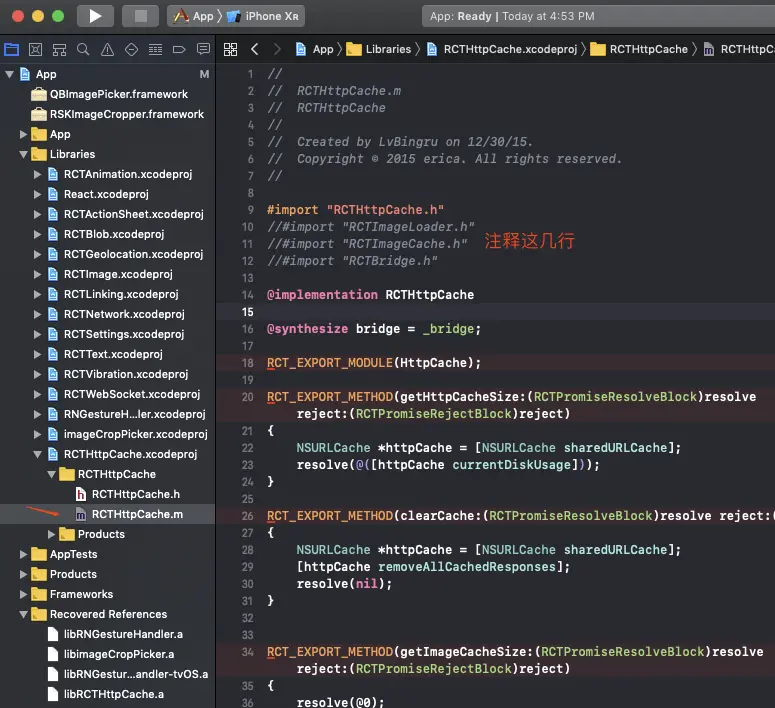775x708 pixels.
Task: Expand the AppTests group
Action: click(23, 555)
